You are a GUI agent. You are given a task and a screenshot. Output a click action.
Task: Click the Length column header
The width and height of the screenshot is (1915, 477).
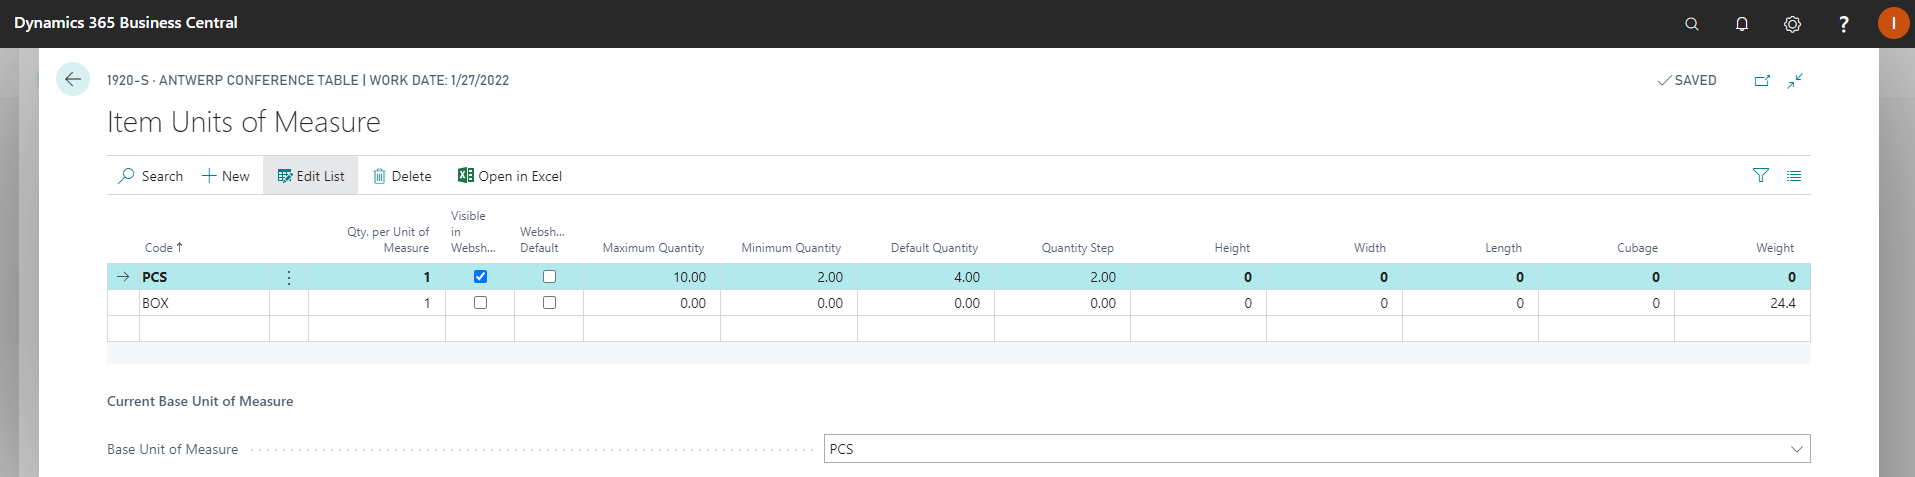coord(1503,248)
